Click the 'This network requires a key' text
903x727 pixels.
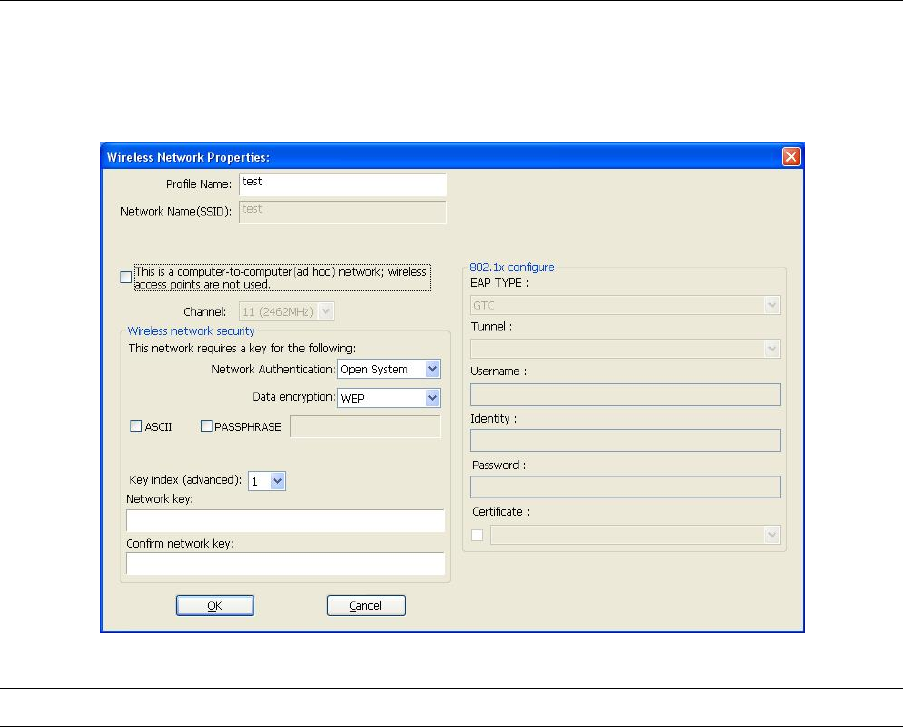click(242, 348)
